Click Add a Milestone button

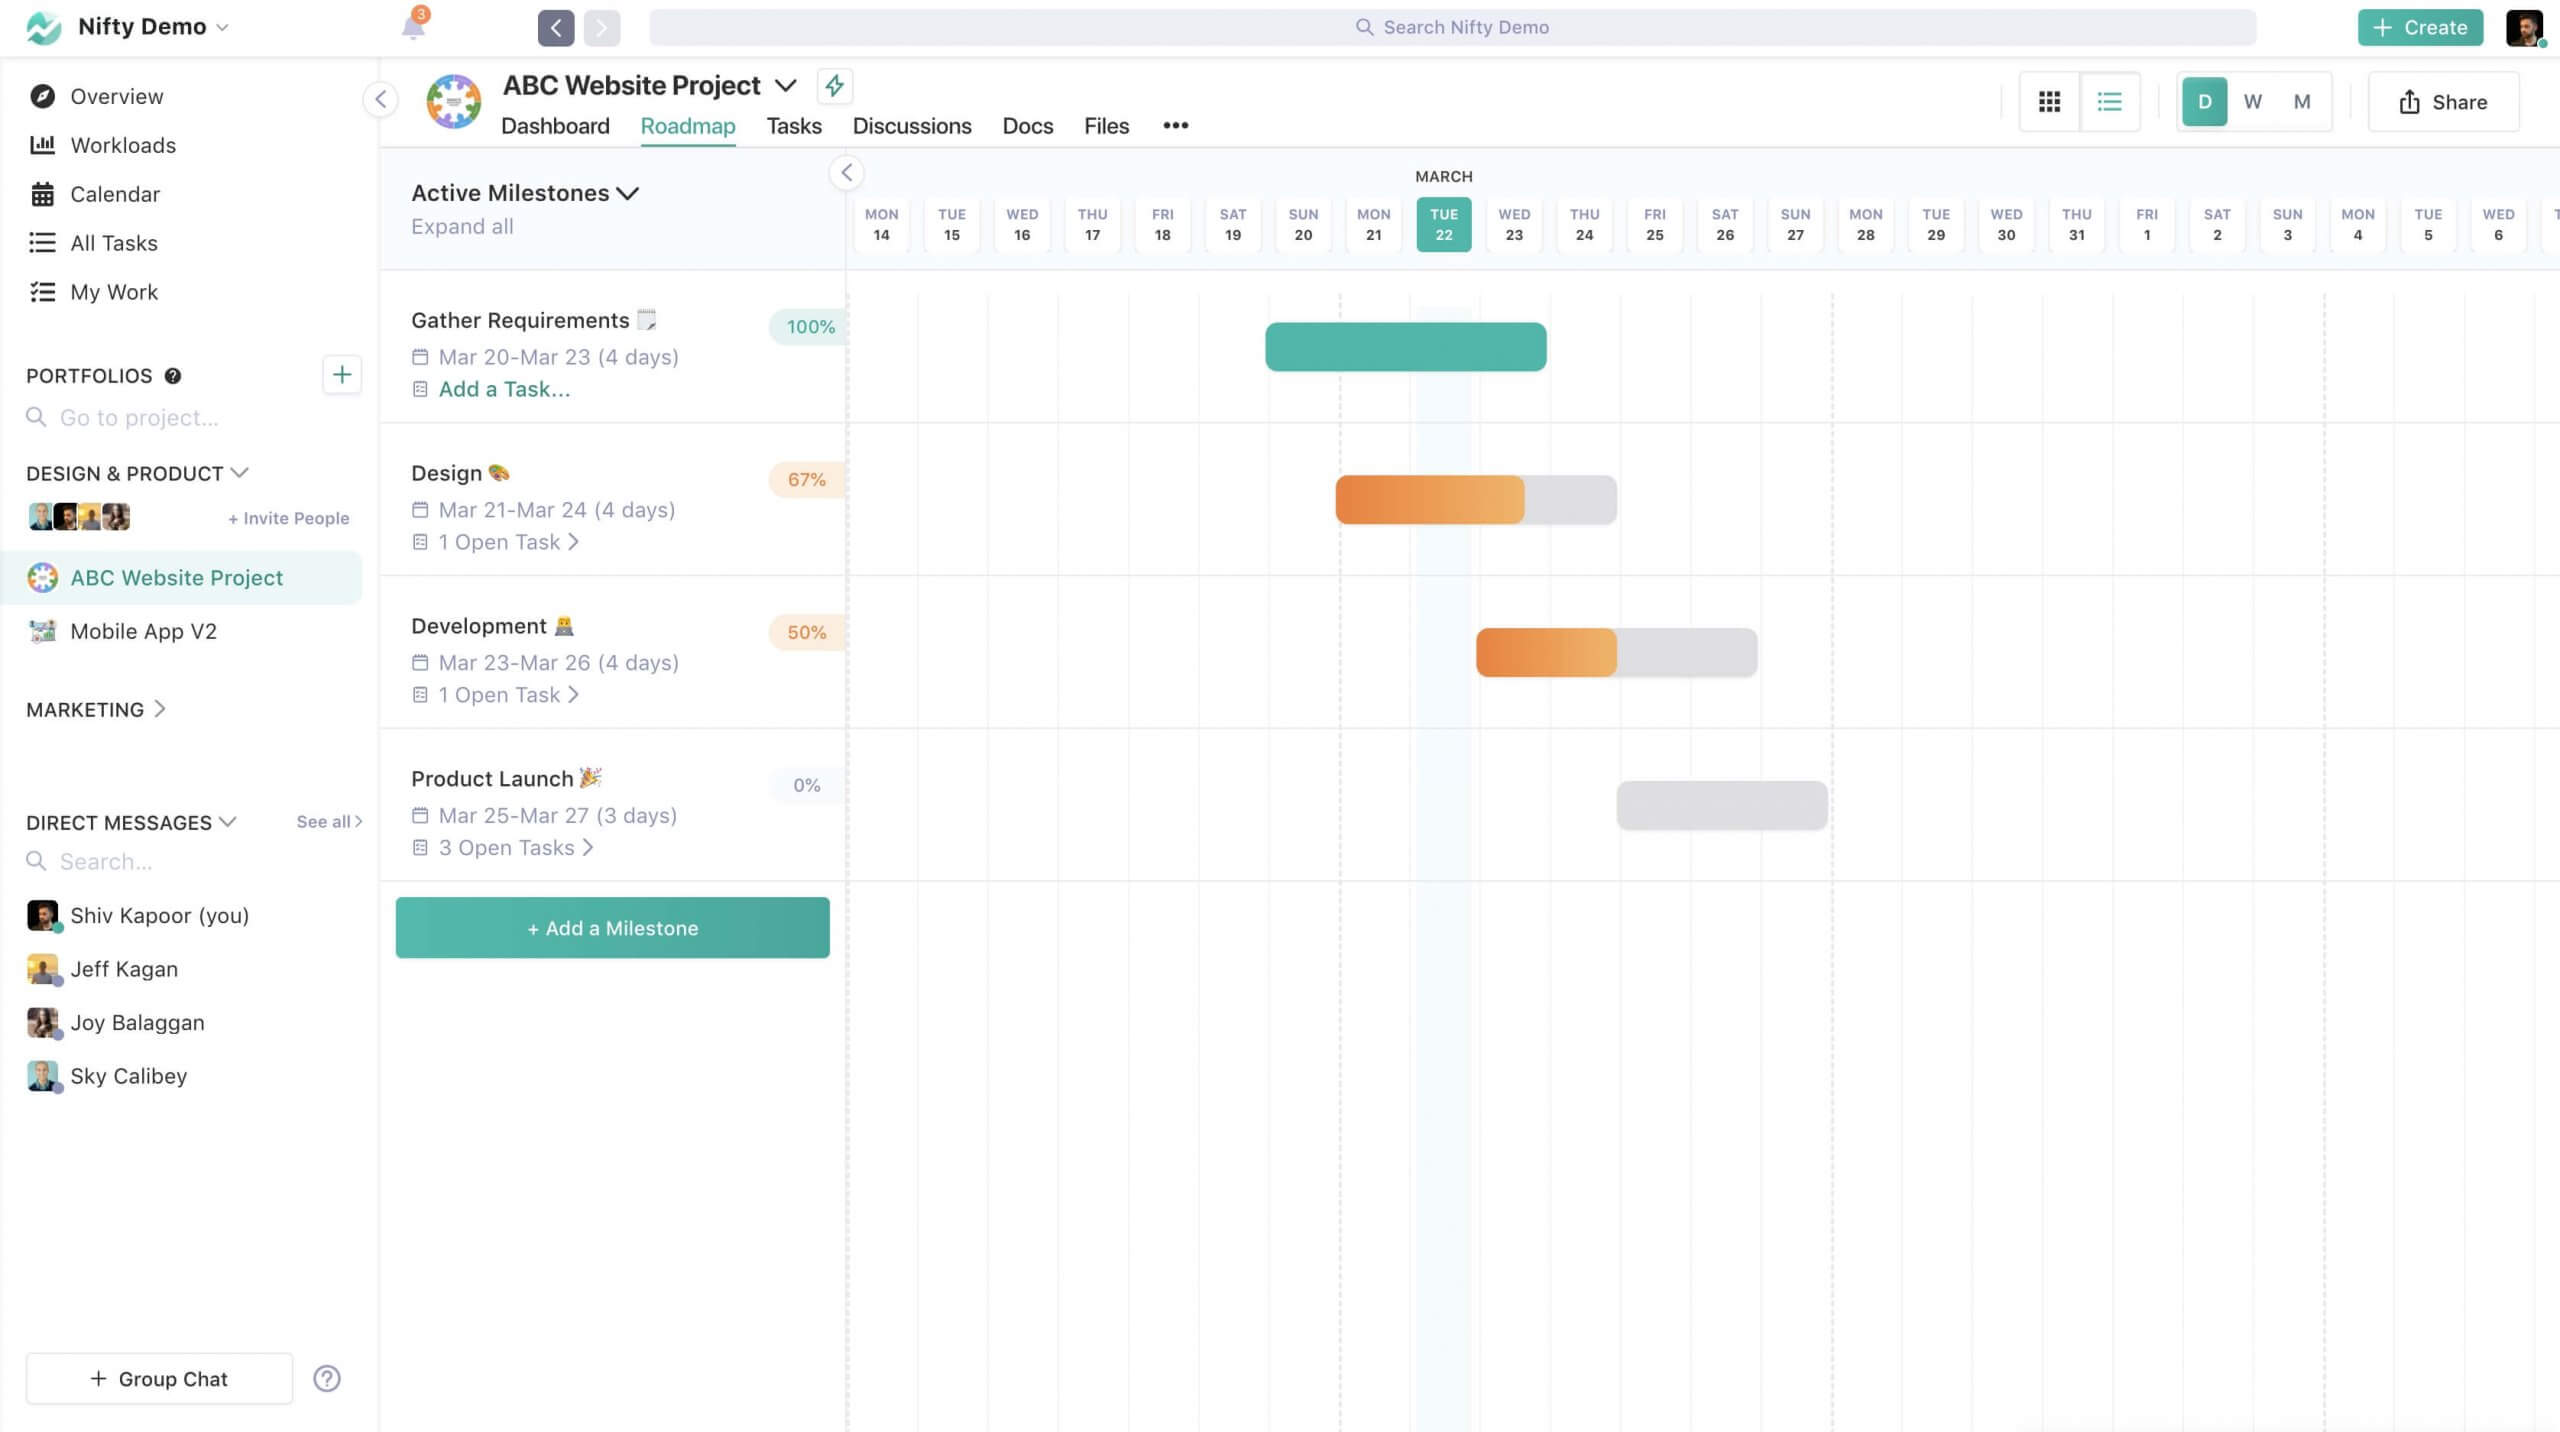pyautogui.click(x=612, y=927)
